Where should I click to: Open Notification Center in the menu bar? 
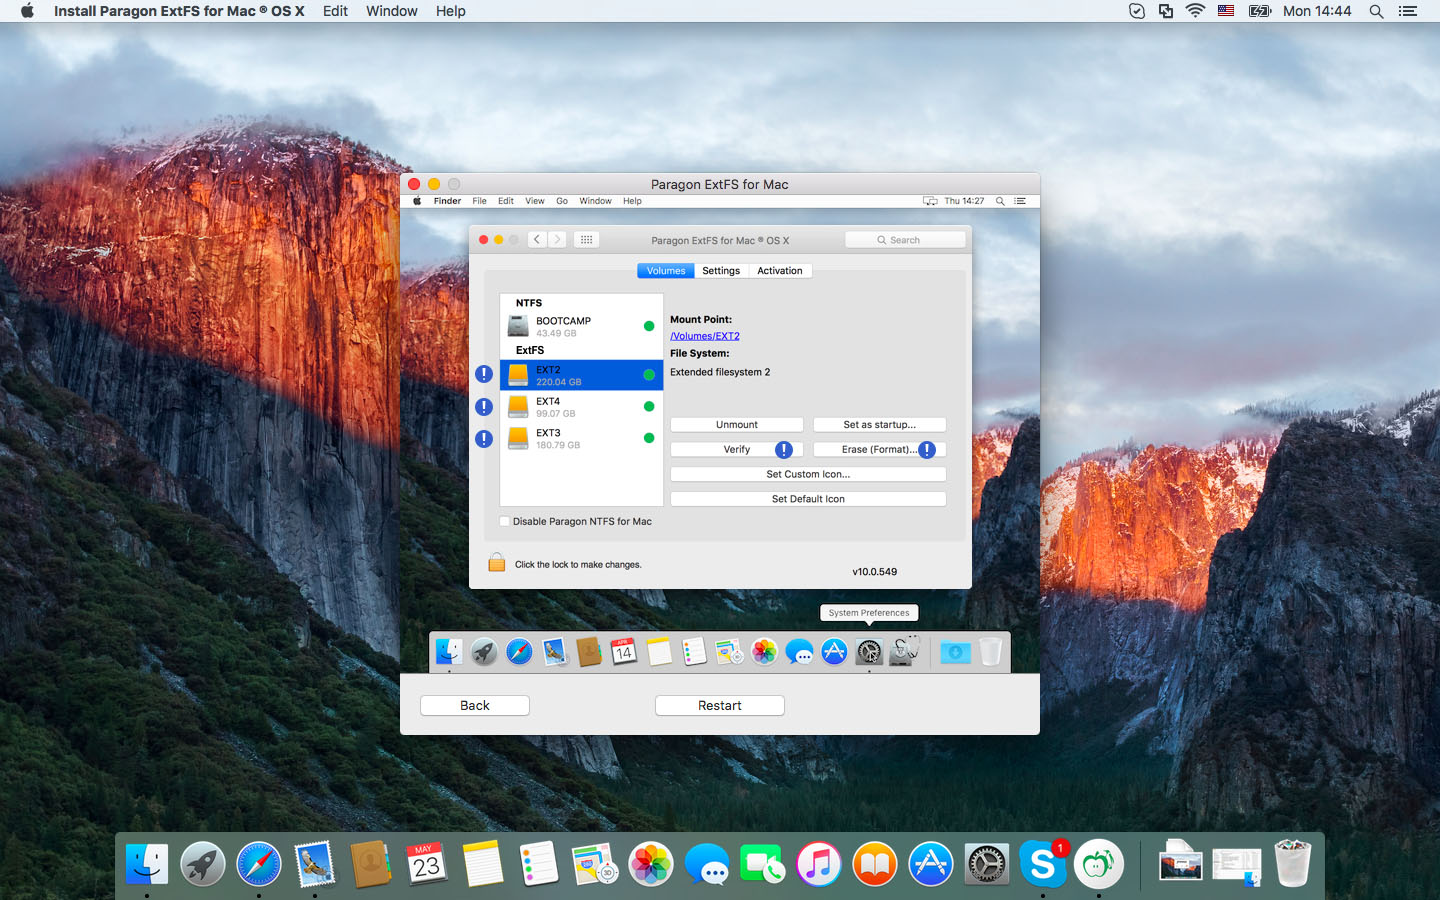click(x=1408, y=11)
